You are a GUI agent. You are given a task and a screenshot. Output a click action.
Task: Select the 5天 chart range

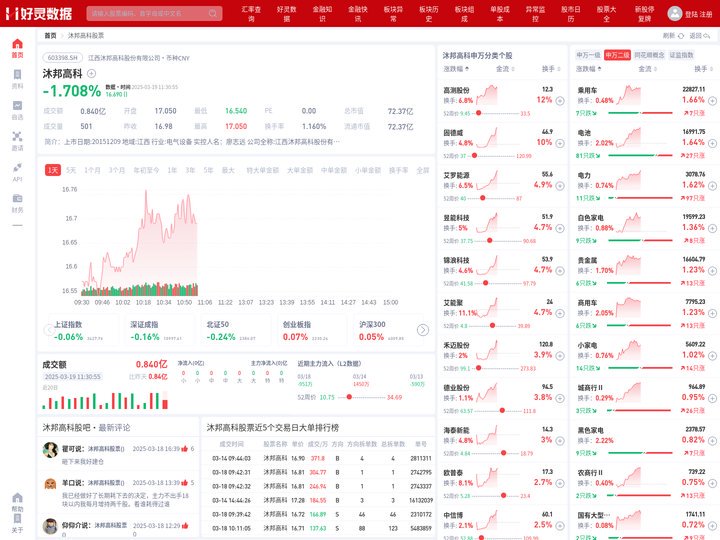(x=71, y=170)
